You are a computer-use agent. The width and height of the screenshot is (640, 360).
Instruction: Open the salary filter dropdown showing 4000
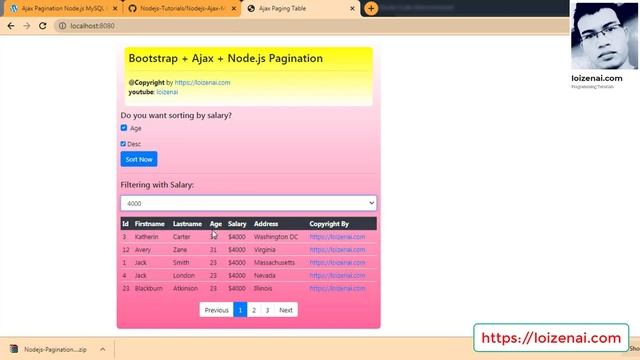[x=248, y=203]
